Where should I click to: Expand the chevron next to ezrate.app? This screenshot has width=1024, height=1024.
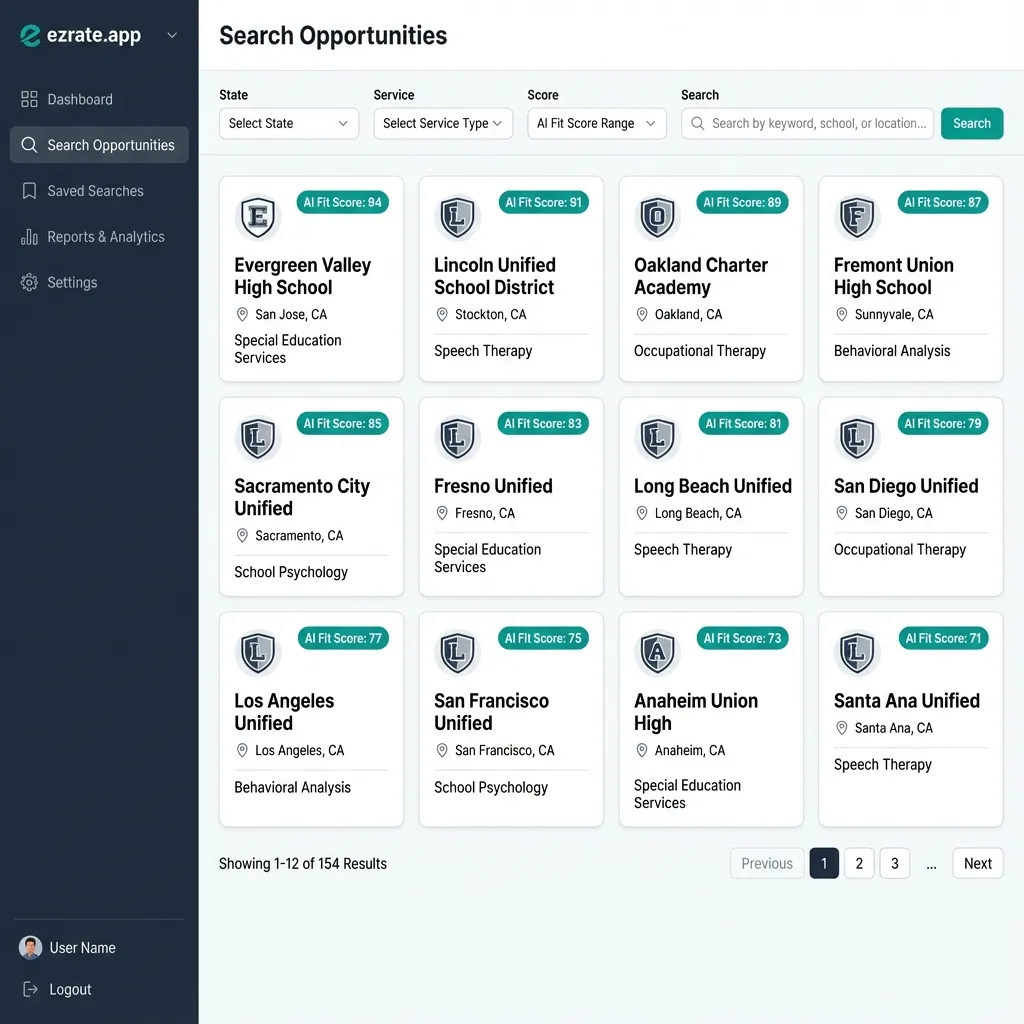(170, 35)
